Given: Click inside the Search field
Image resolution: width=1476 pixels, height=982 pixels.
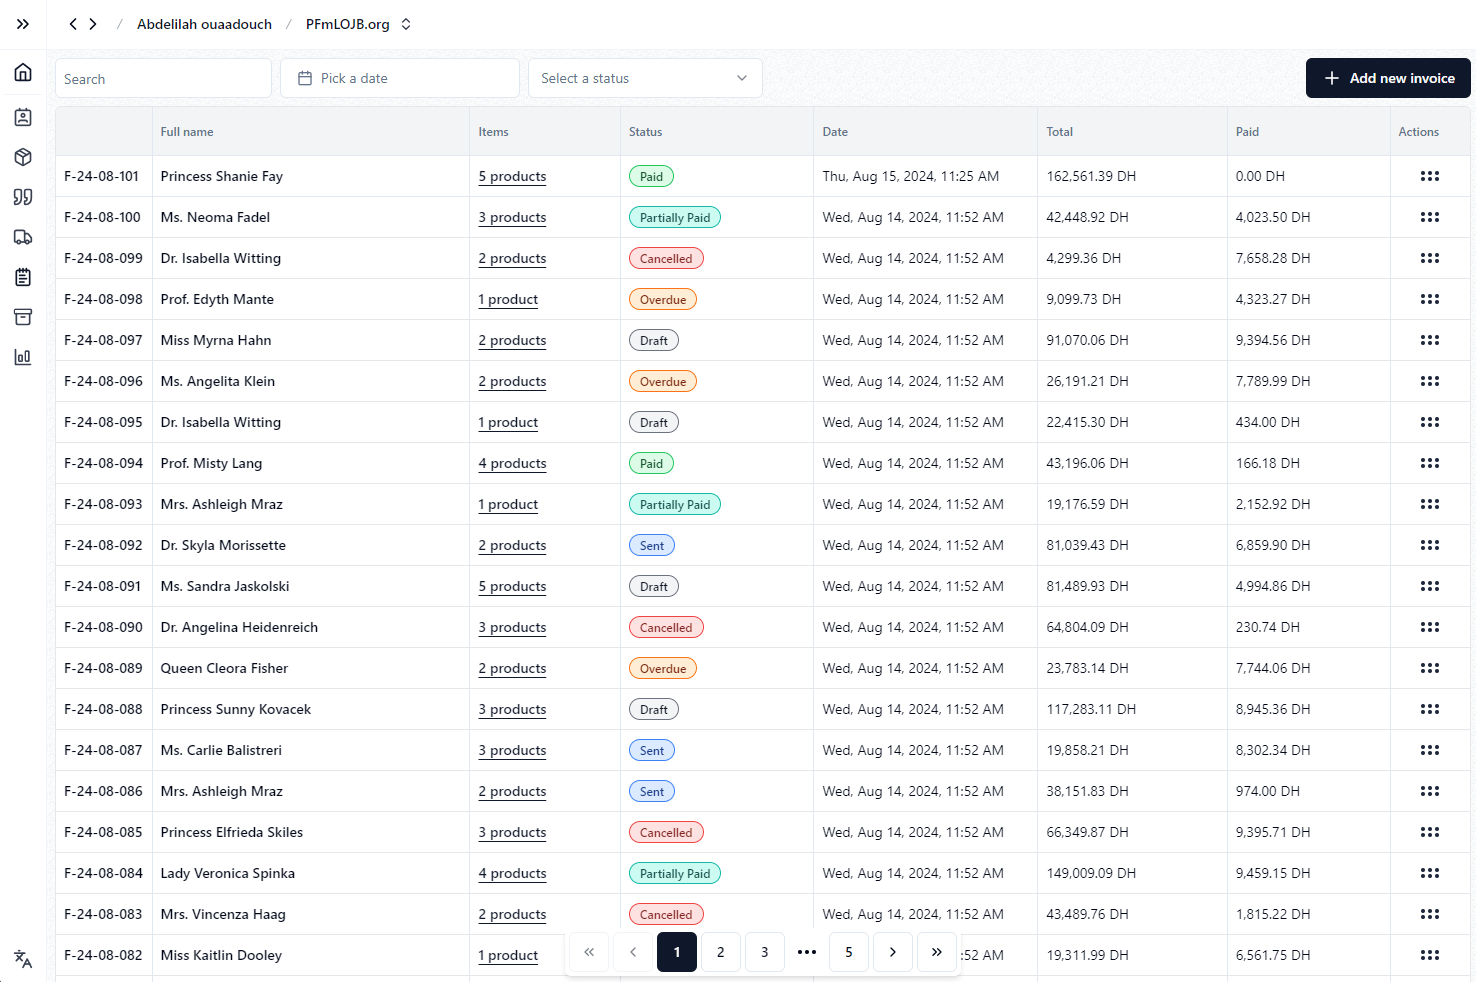Looking at the screenshot, I should [163, 77].
